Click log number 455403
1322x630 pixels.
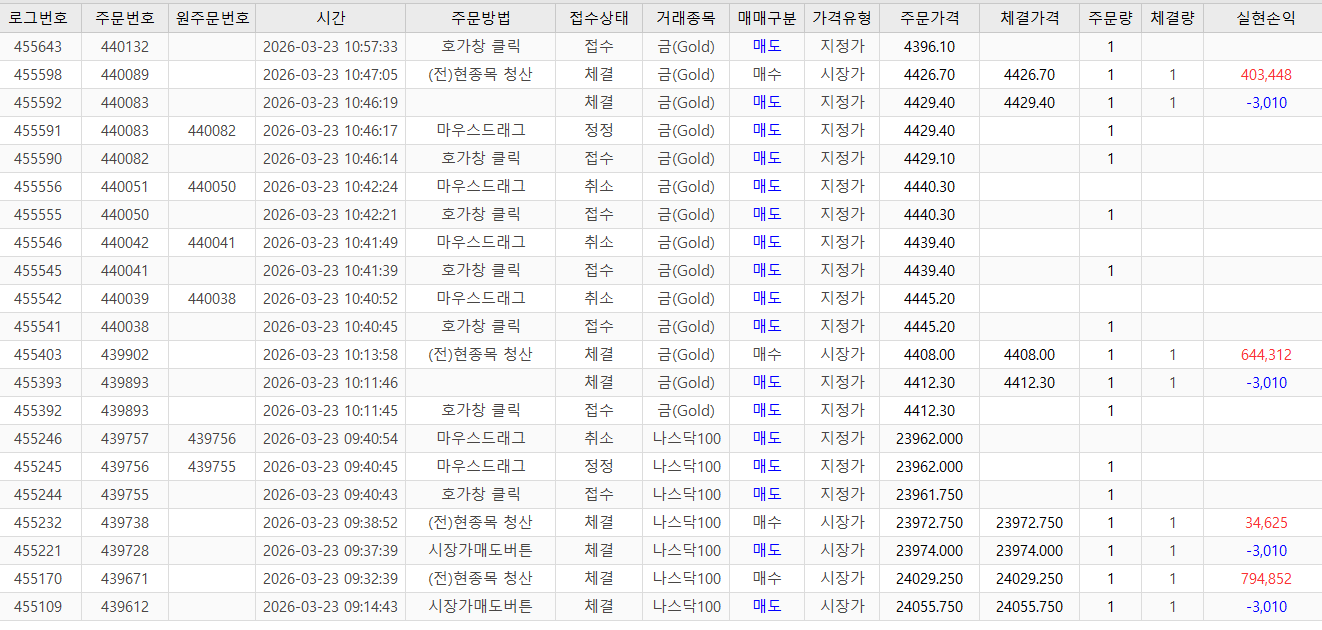click(x=38, y=355)
